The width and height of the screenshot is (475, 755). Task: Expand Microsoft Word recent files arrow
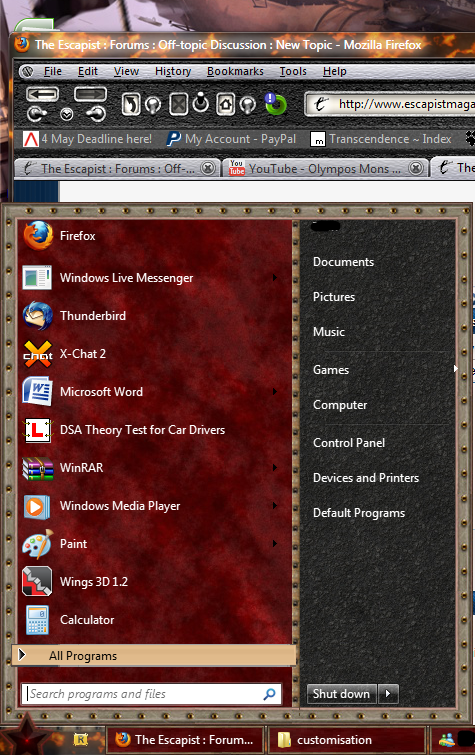275,392
